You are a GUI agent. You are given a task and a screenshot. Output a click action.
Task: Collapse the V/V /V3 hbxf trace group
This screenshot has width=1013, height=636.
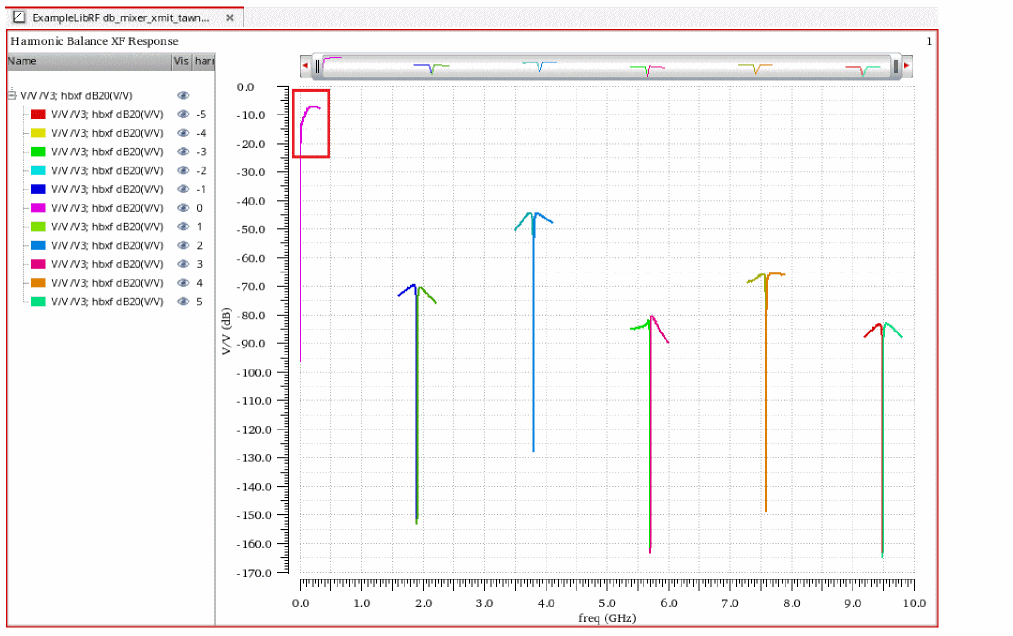click(x=11, y=96)
